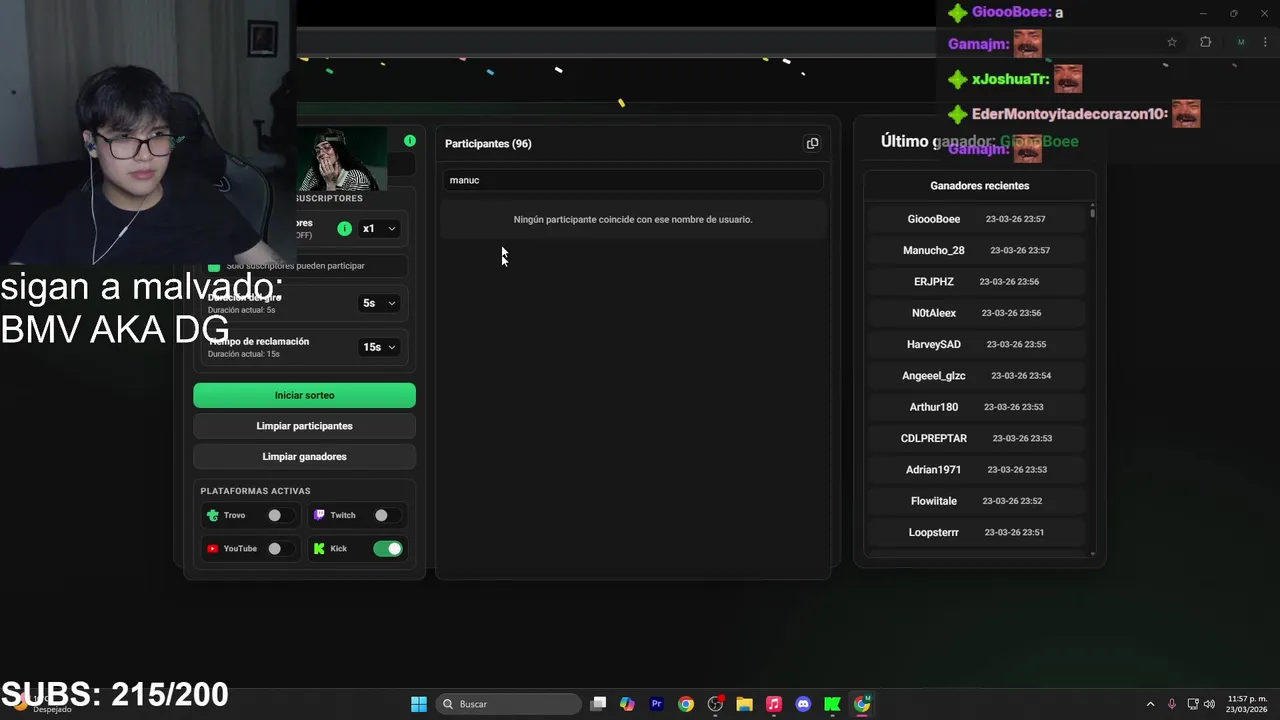
Task: Open the 15s claim time dropdown
Action: tap(379, 347)
